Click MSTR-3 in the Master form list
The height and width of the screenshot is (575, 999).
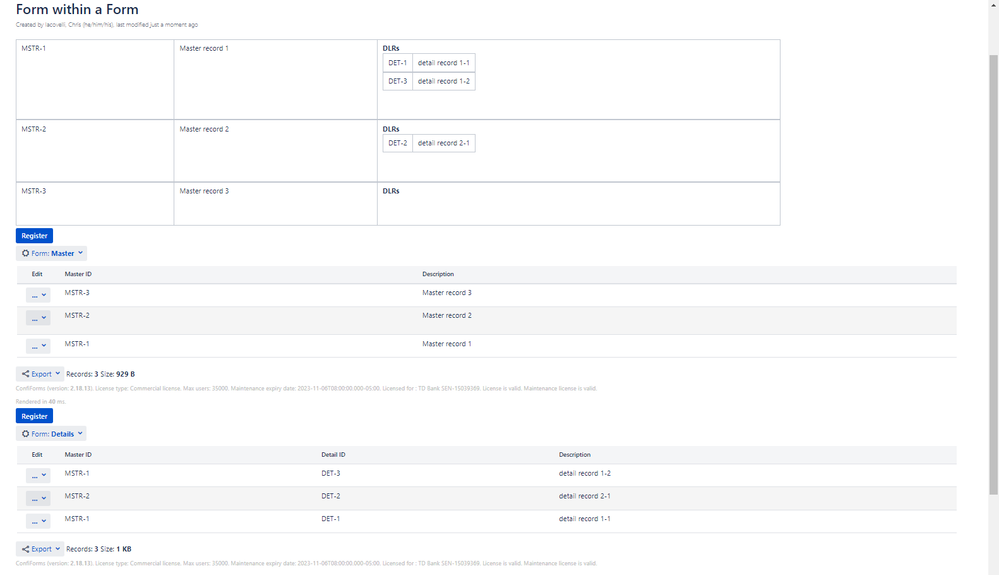click(x=77, y=293)
